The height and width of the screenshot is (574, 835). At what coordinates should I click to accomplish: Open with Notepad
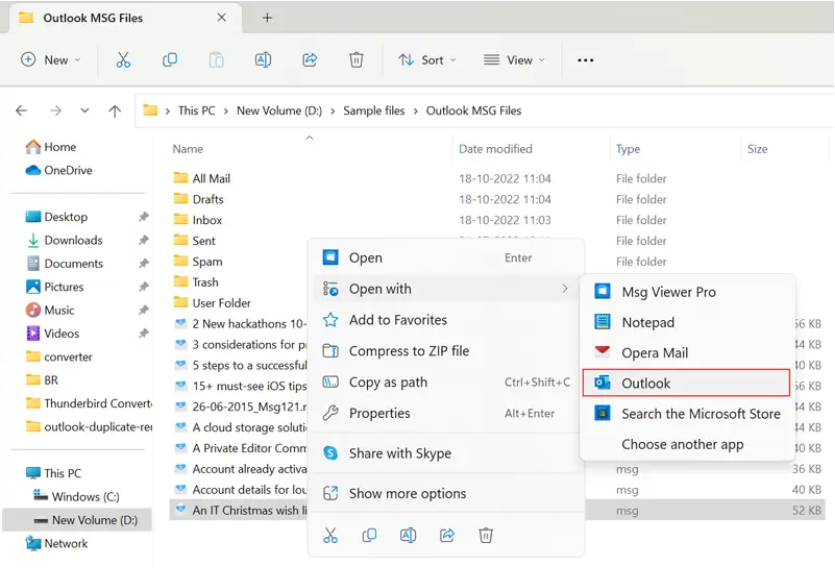click(x=686, y=322)
